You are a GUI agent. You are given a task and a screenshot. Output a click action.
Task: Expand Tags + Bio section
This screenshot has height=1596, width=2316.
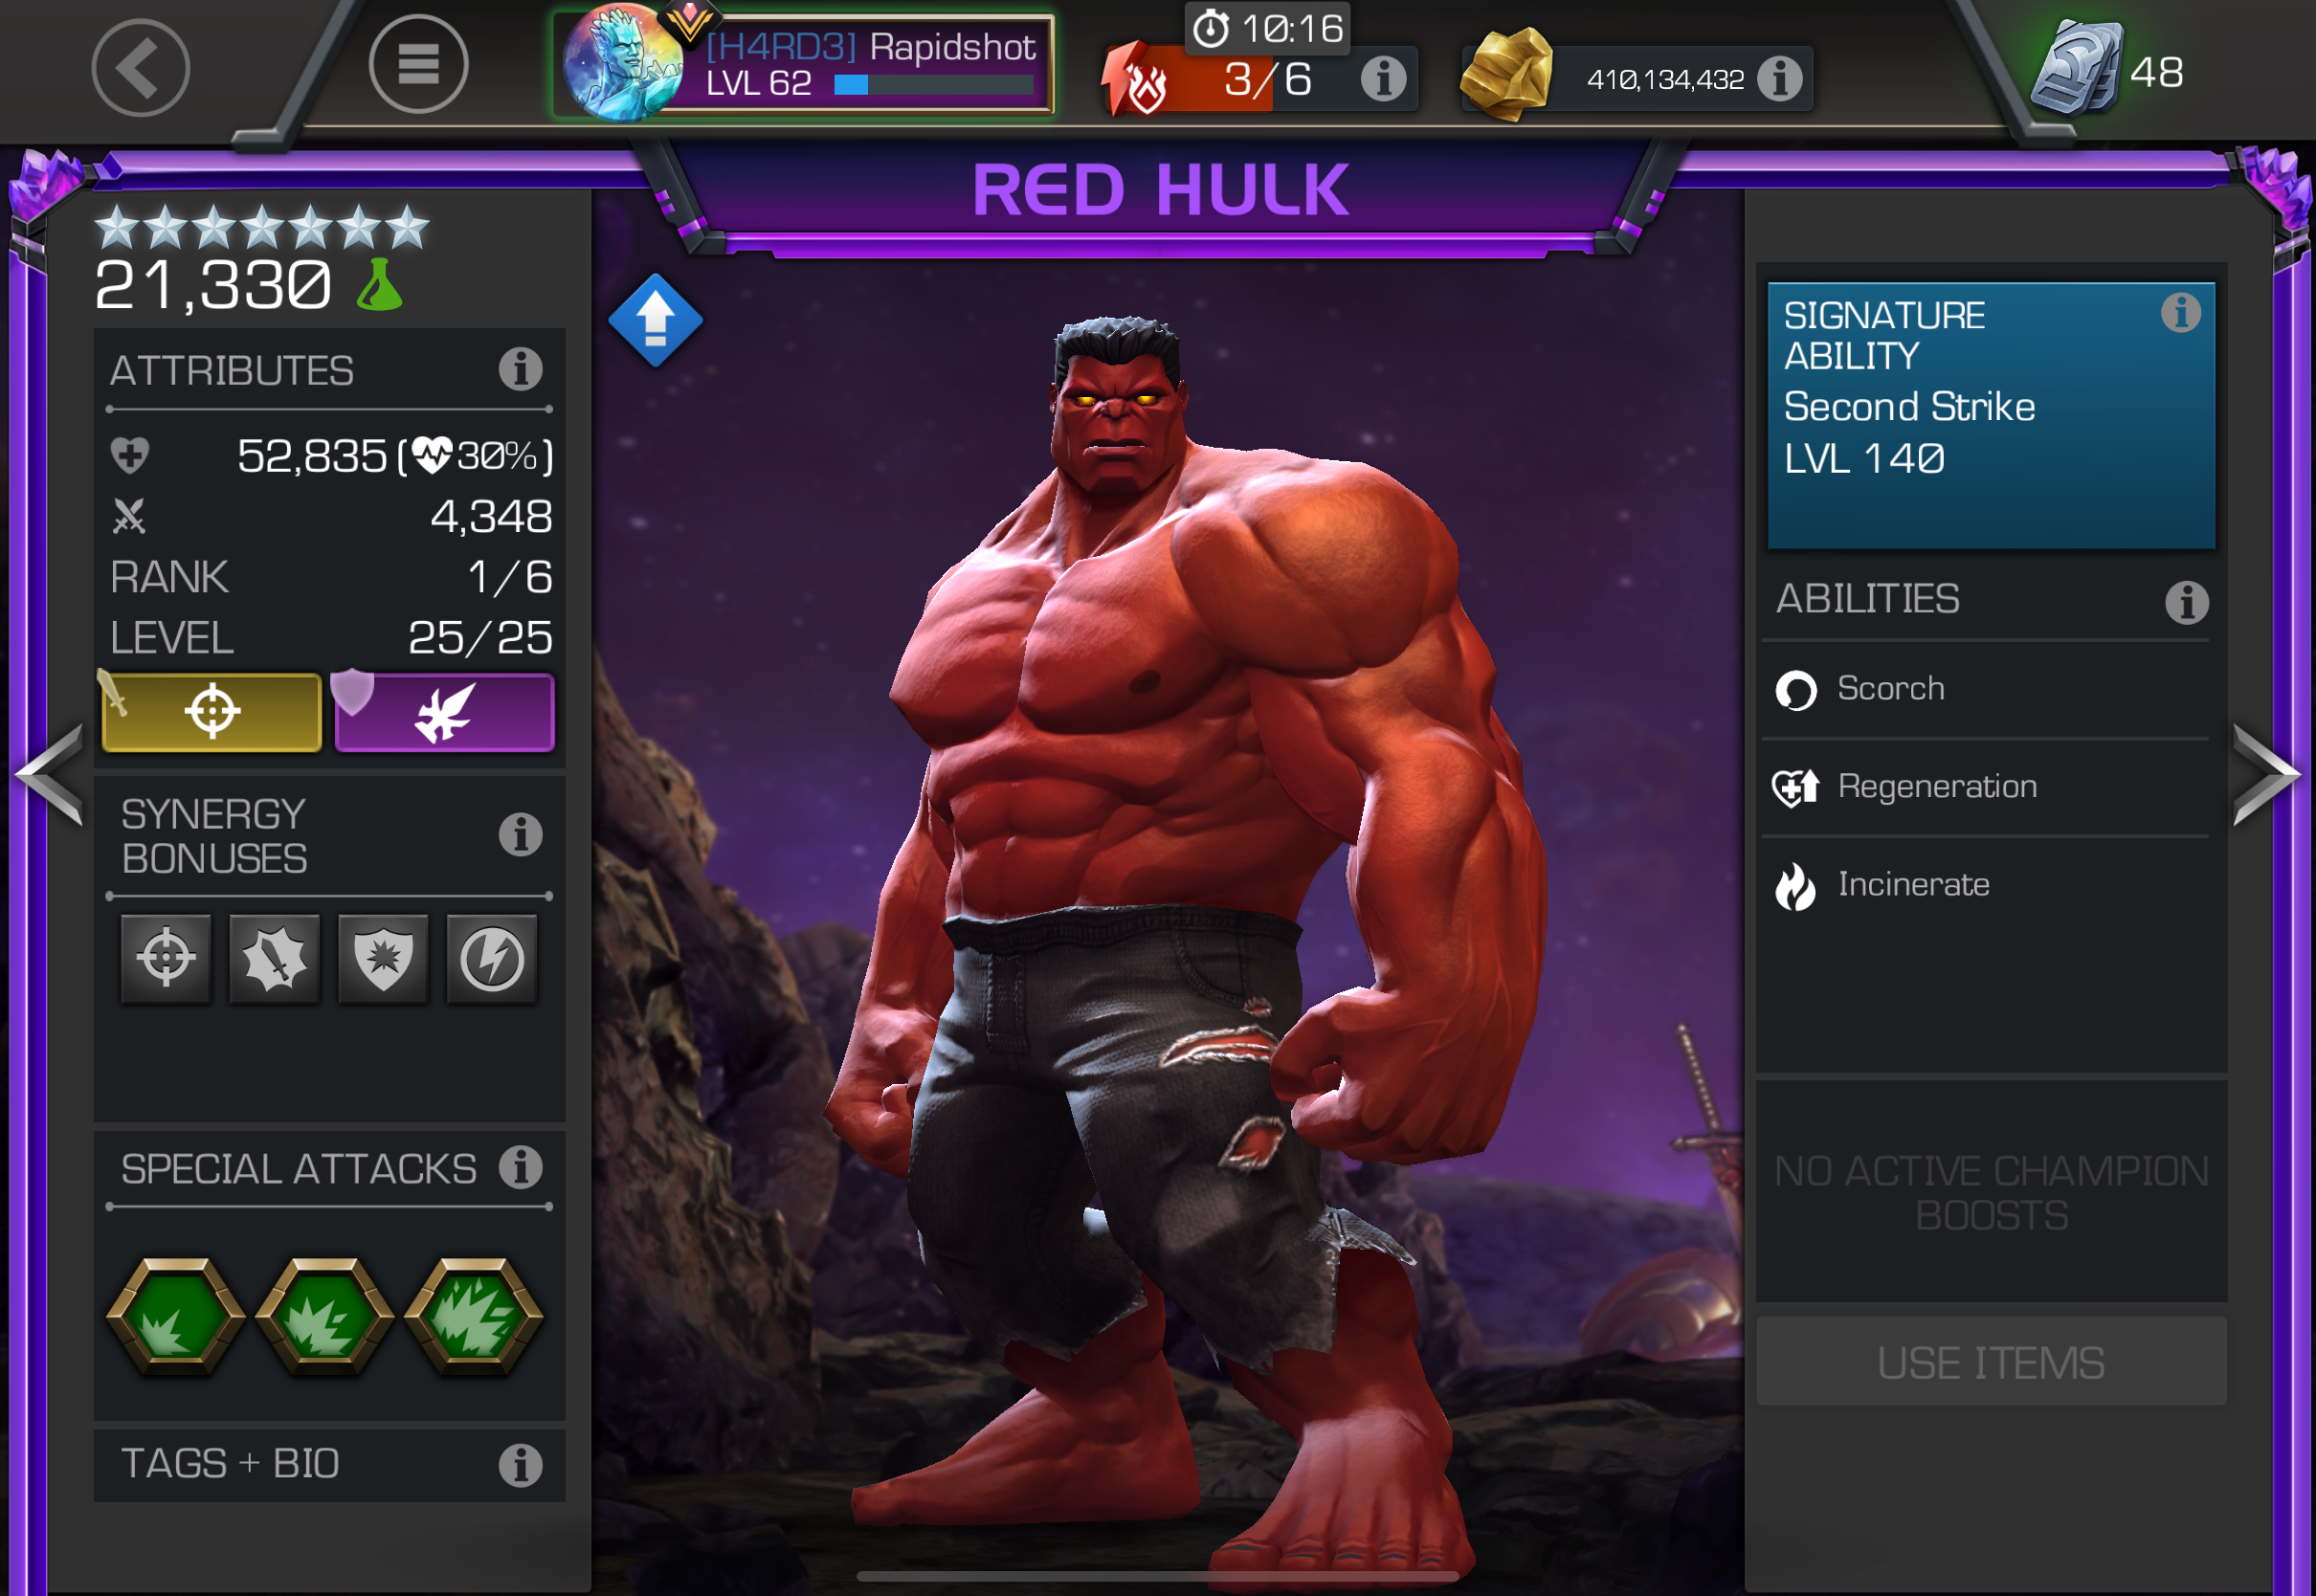click(x=329, y=1465)
